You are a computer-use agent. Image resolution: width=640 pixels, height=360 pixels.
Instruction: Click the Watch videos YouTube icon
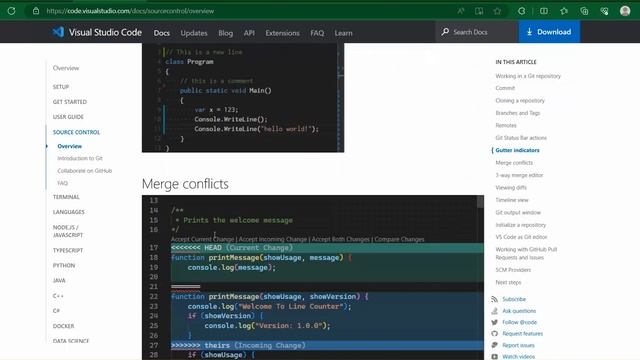pyautogui.click(x=495, y=357)
